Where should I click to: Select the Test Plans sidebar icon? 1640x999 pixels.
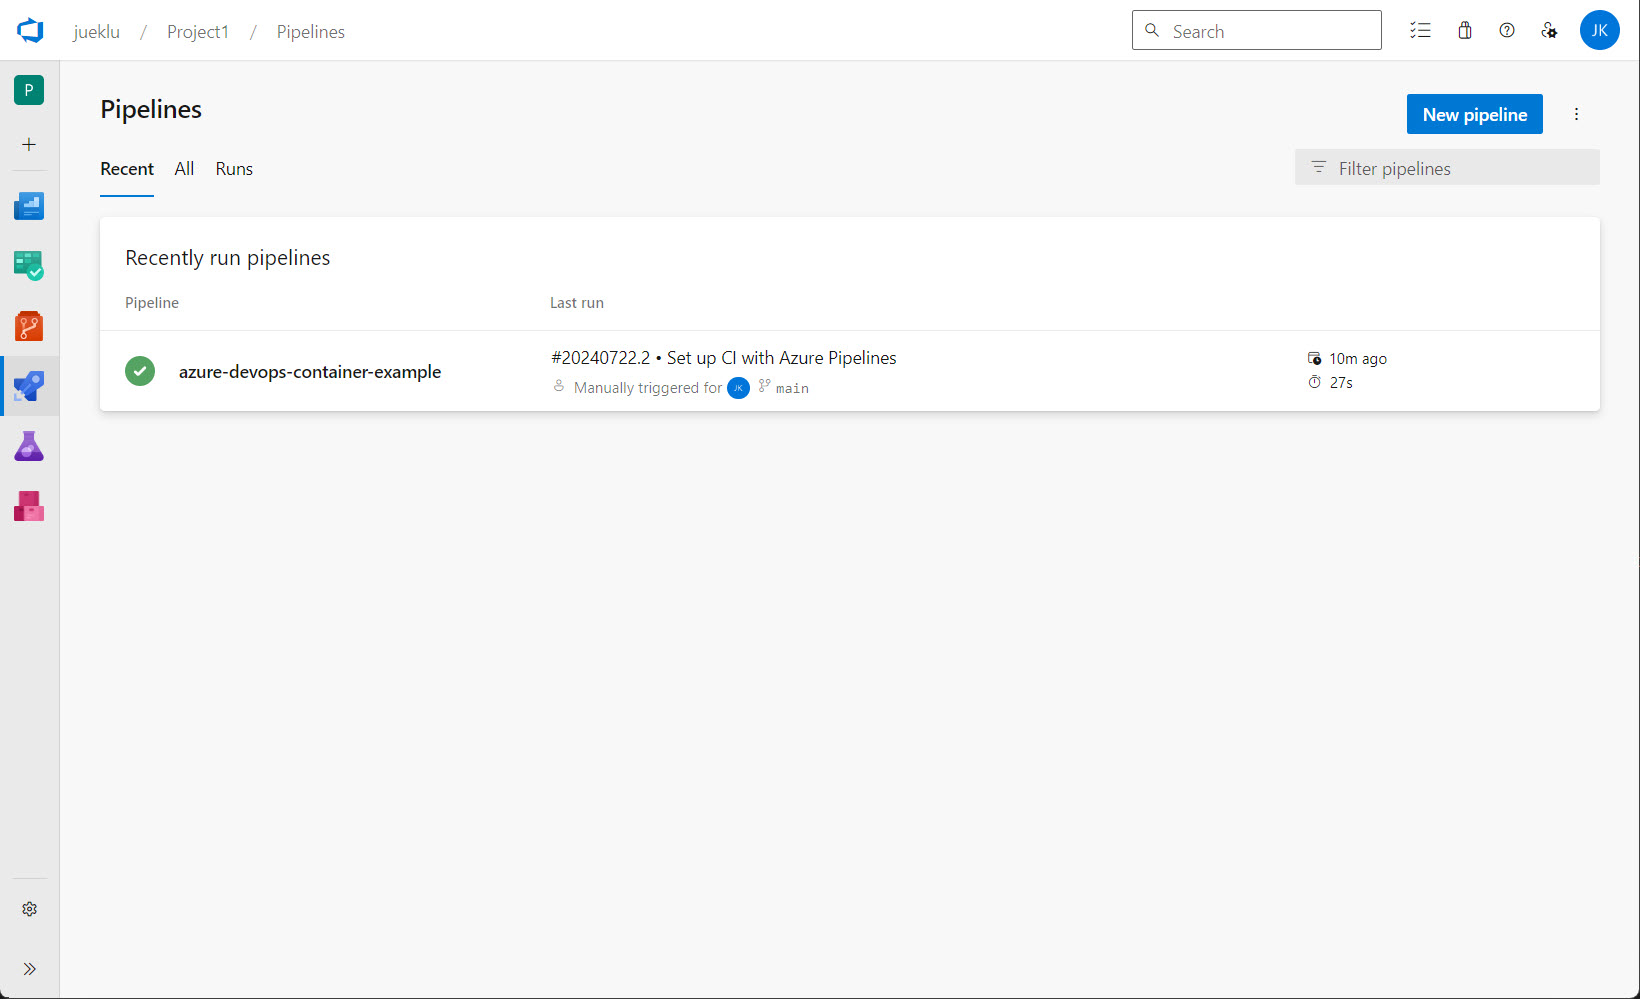(29, 446)
